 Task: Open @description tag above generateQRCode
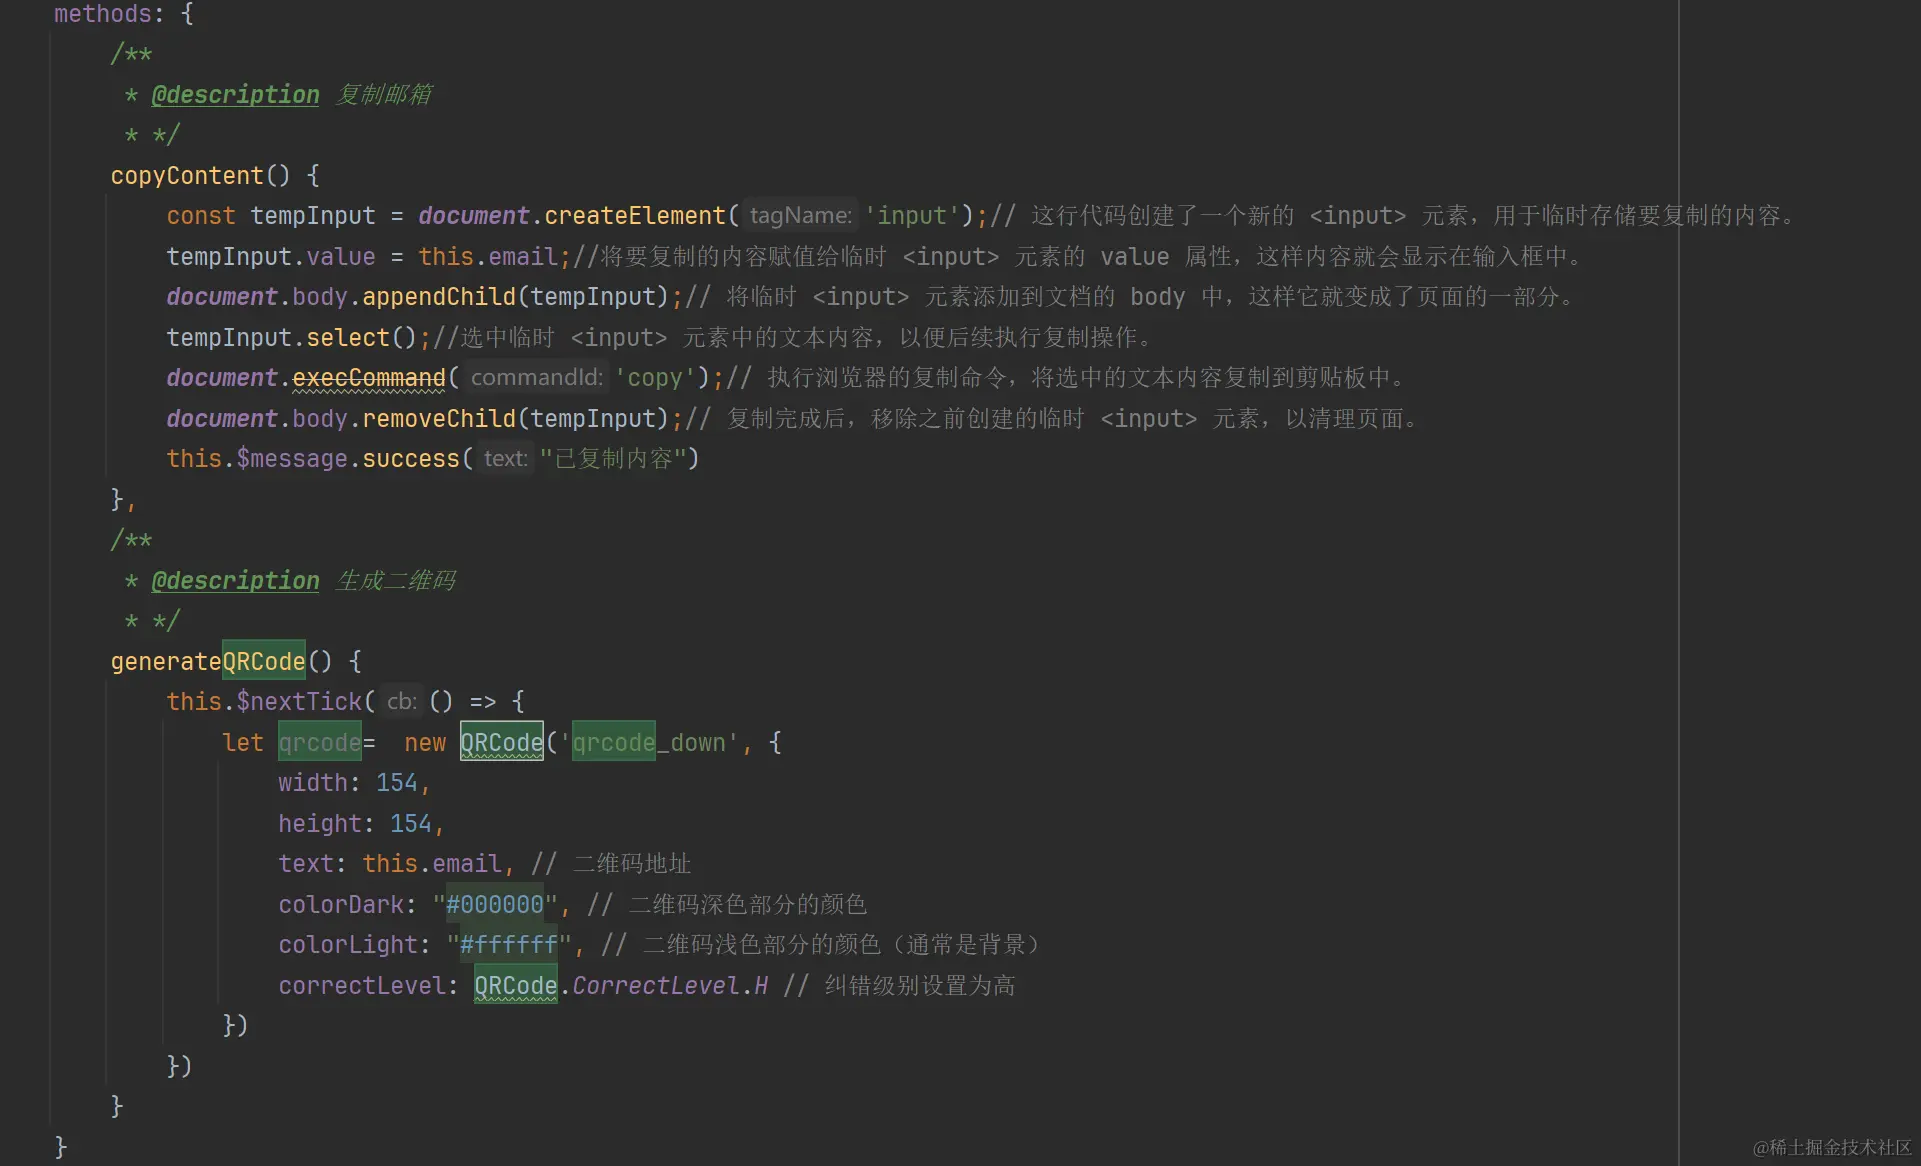235,580
